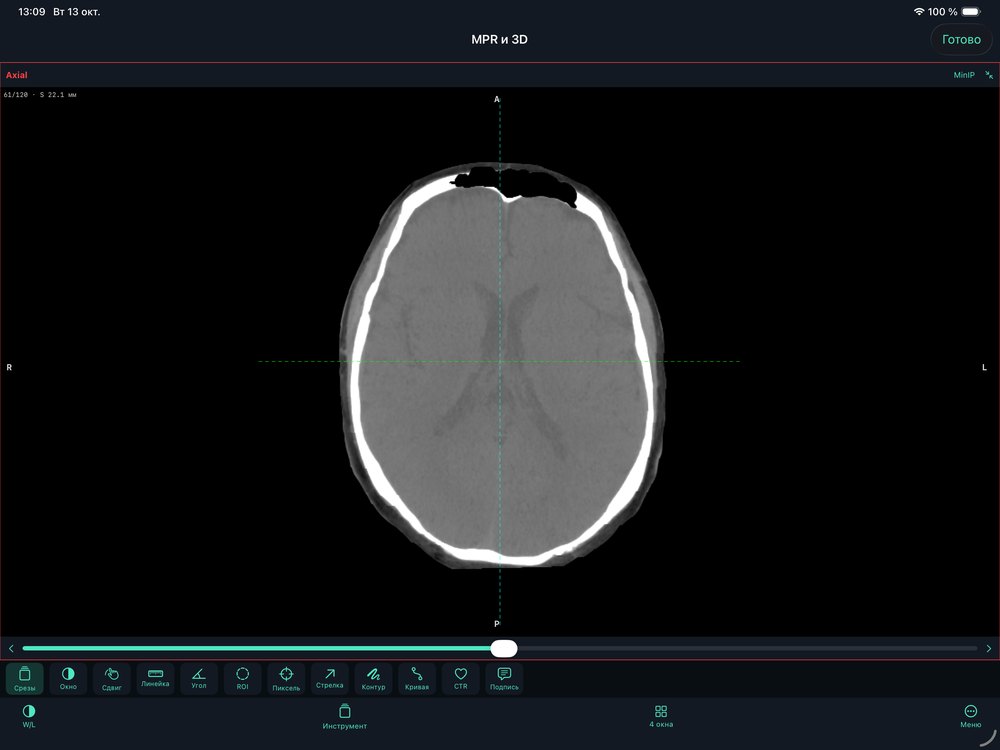Open W/L presets
This screenshot has width=1000, height=750.
29,716
